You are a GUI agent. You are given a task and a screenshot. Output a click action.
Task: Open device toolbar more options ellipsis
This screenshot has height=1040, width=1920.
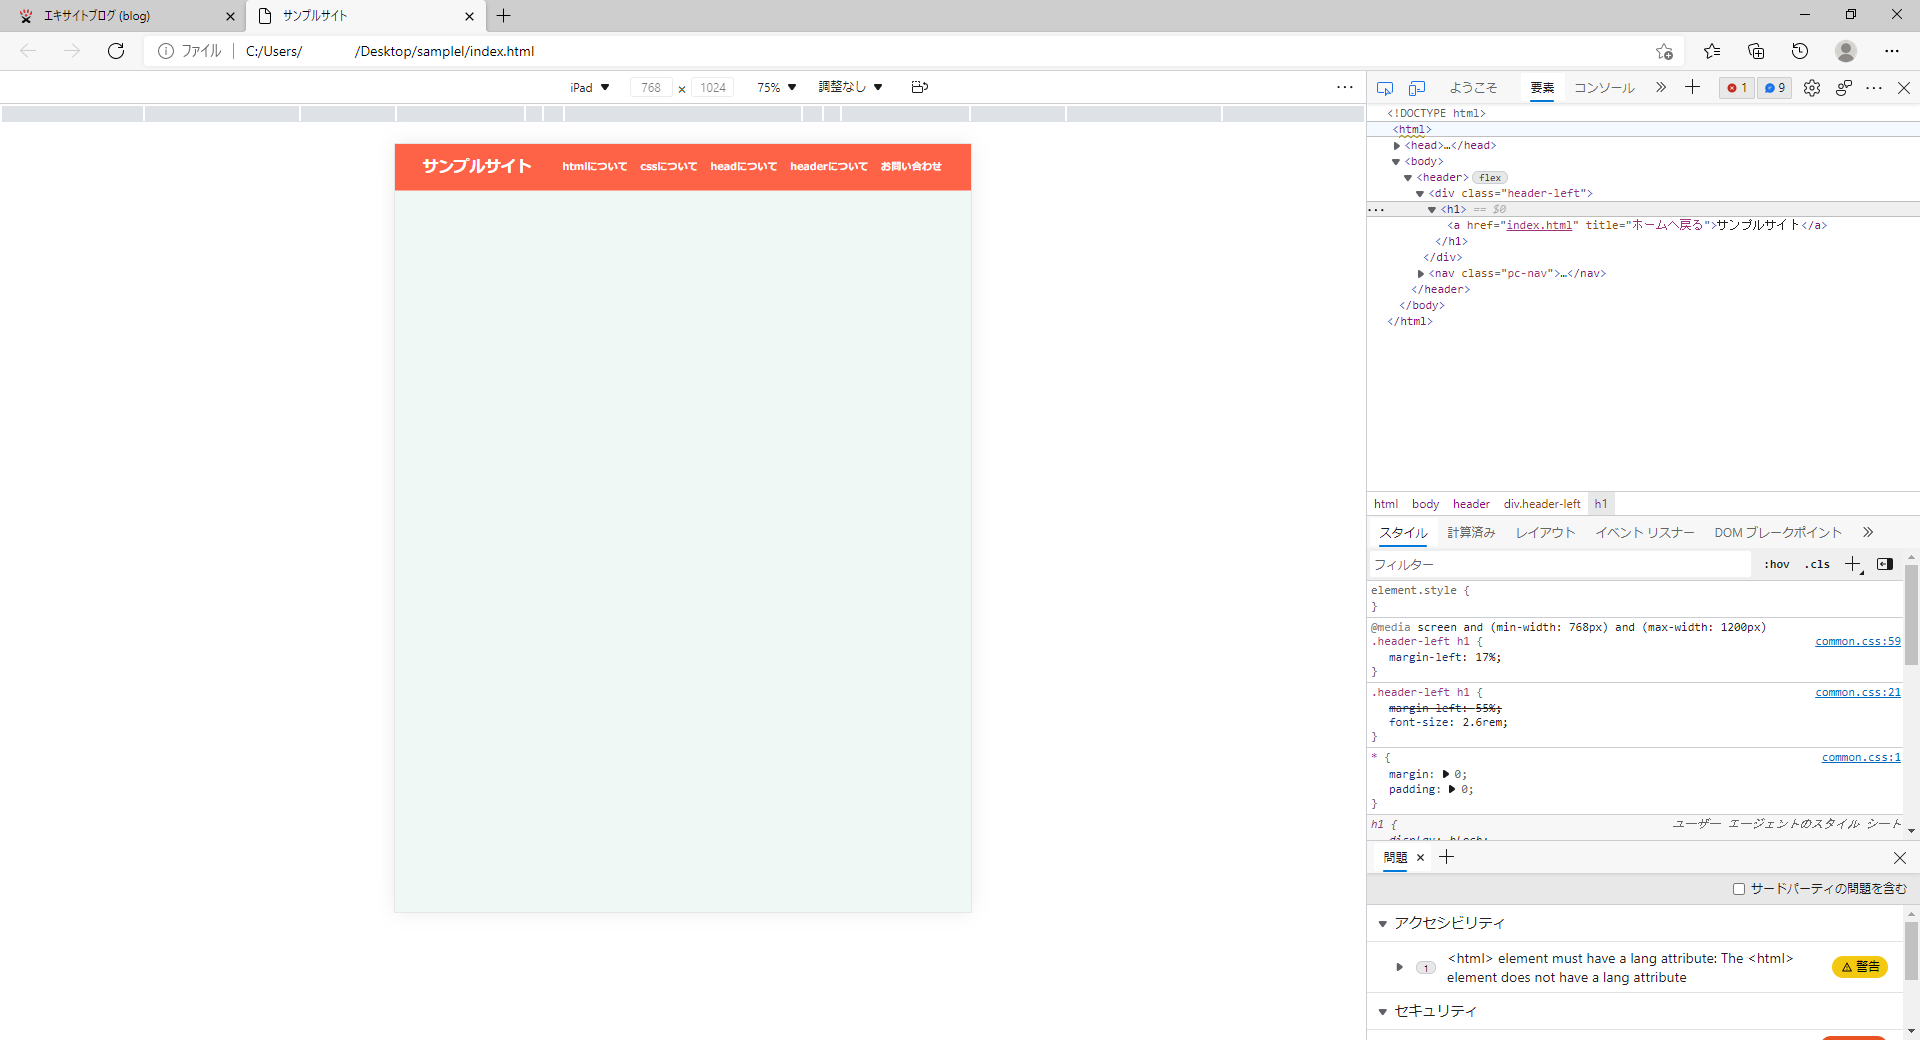coord(1345,87)
